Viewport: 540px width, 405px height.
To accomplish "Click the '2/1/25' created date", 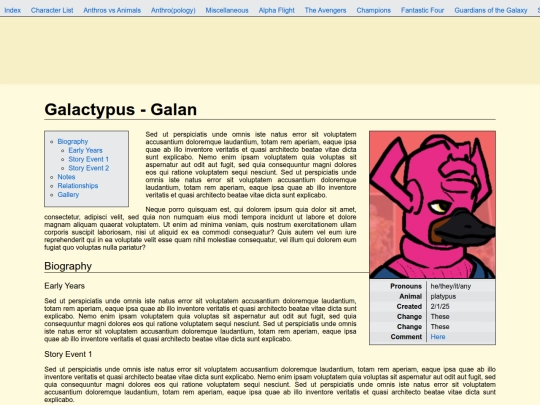I will 440,307.
